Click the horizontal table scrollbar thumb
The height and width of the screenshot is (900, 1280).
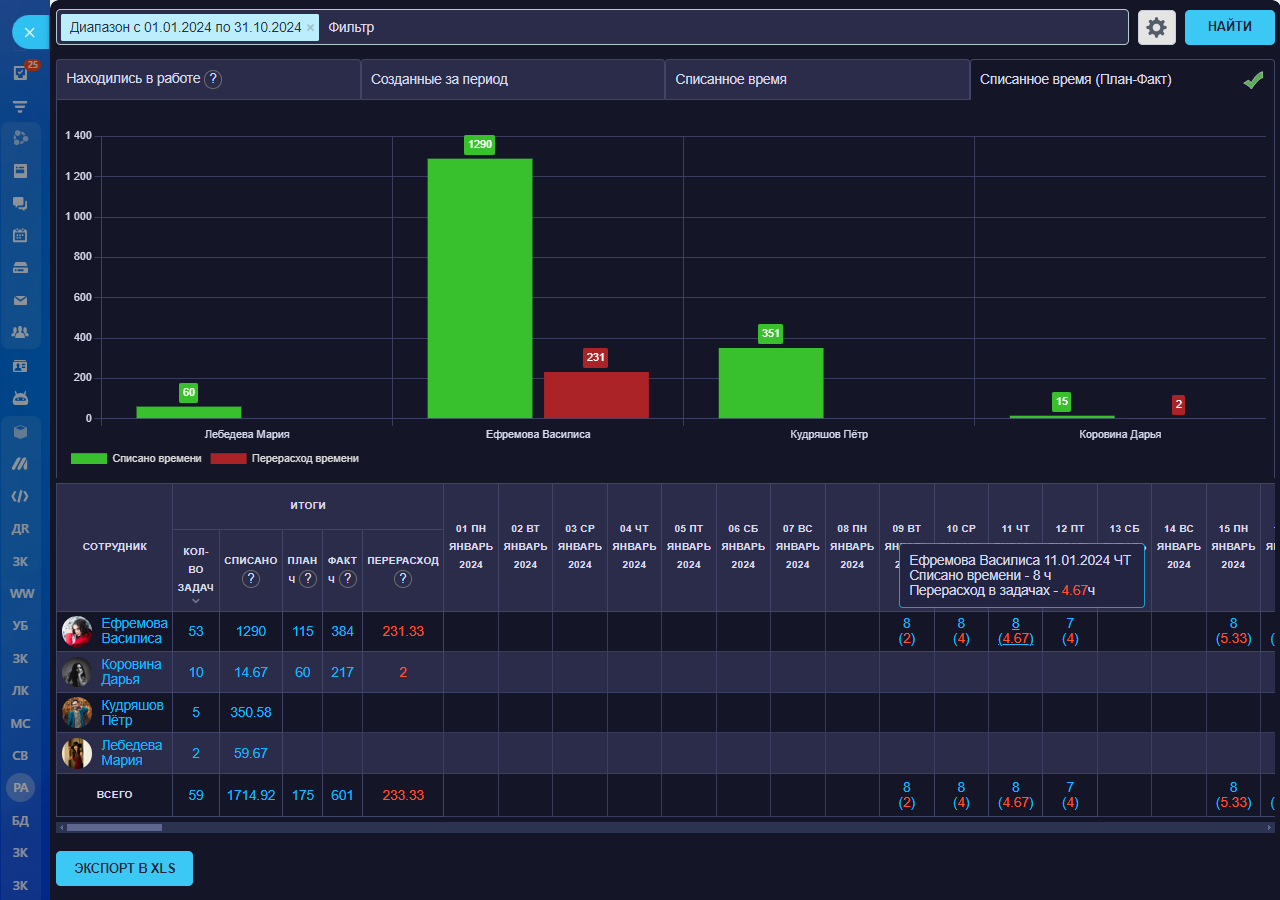coord(114,828)
